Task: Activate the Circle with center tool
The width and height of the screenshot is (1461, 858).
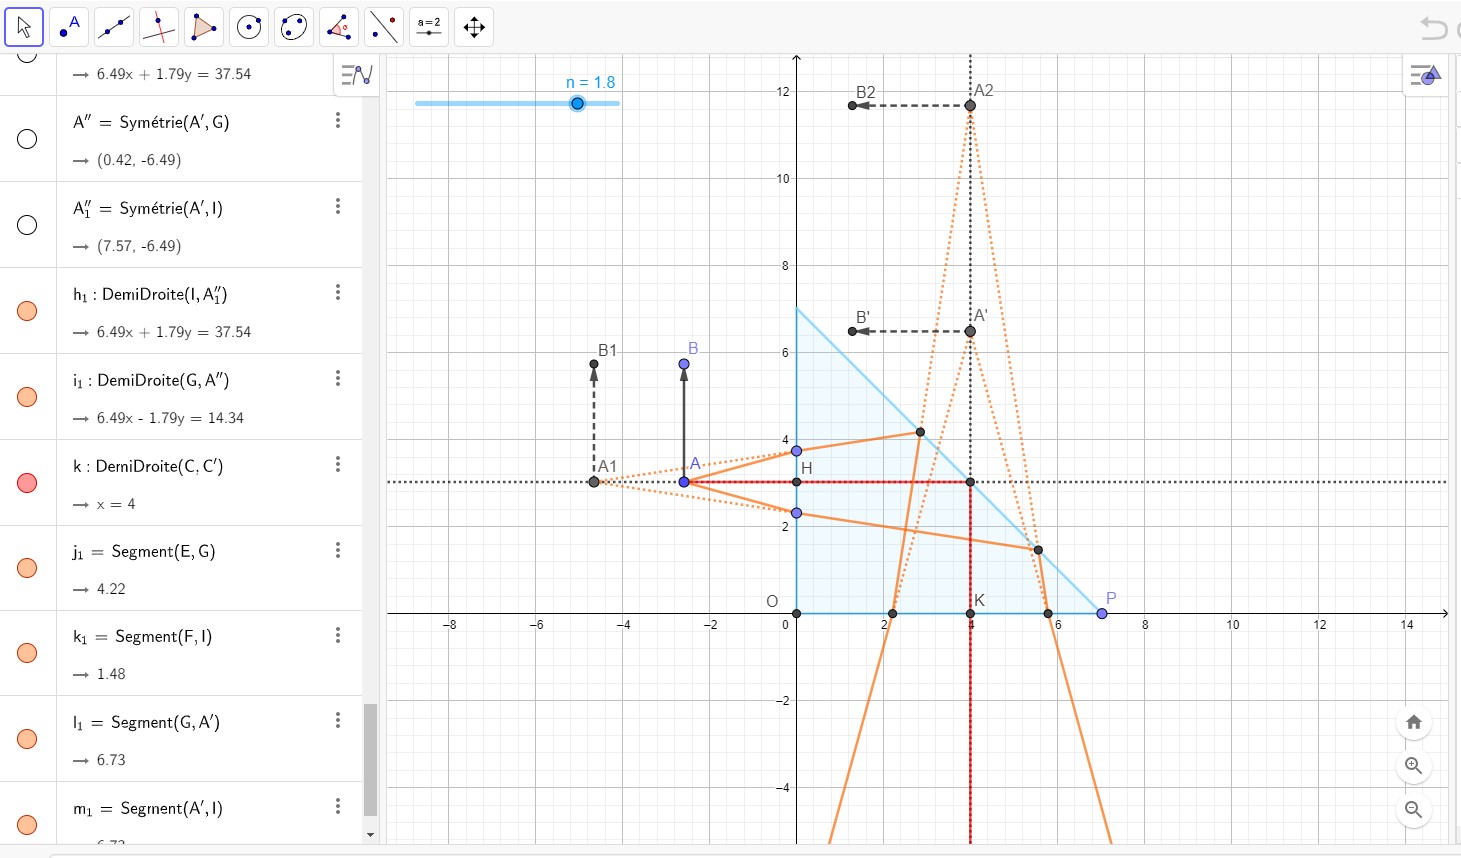Action: pyautogui.click(x=249, y=27)
